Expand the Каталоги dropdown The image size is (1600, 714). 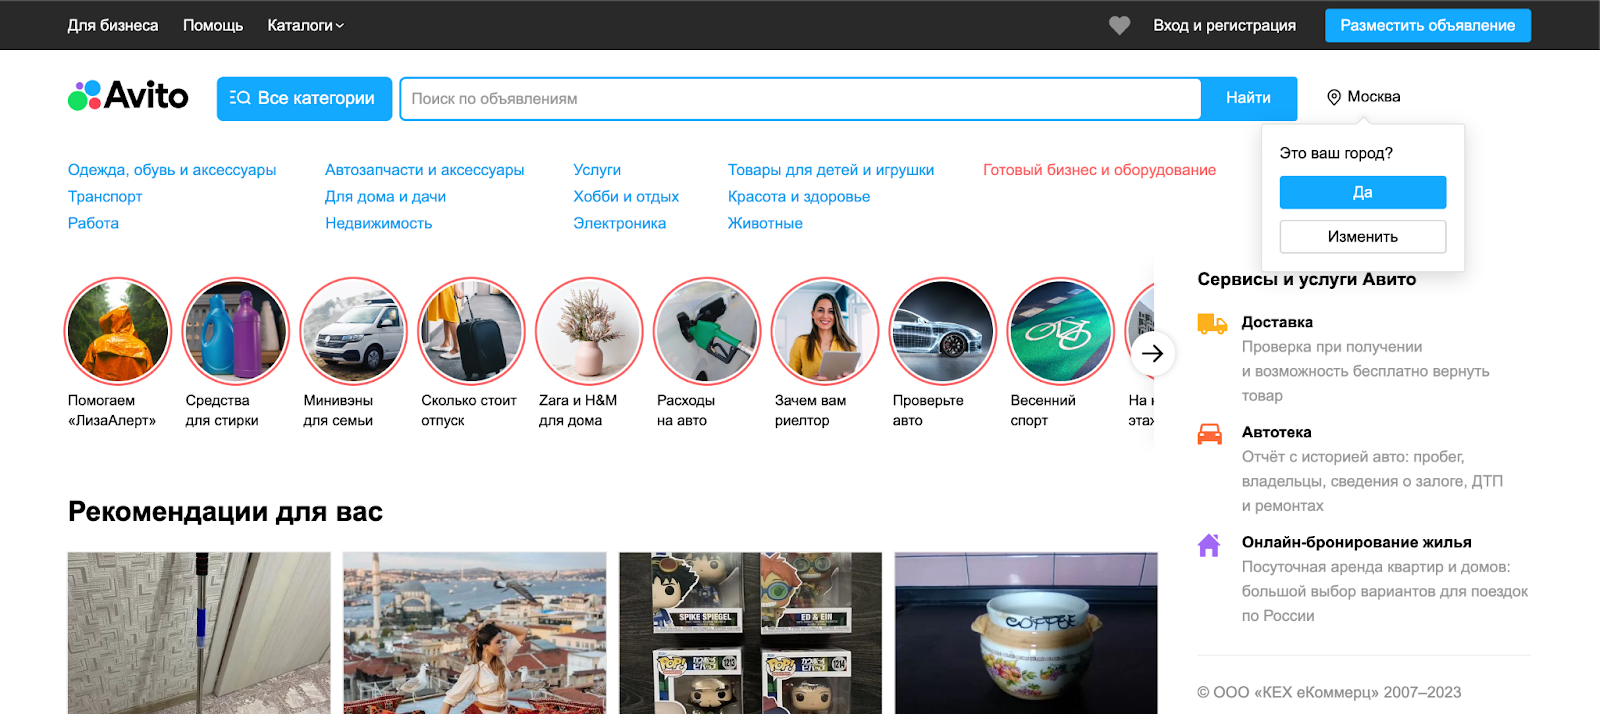point(305,25)
